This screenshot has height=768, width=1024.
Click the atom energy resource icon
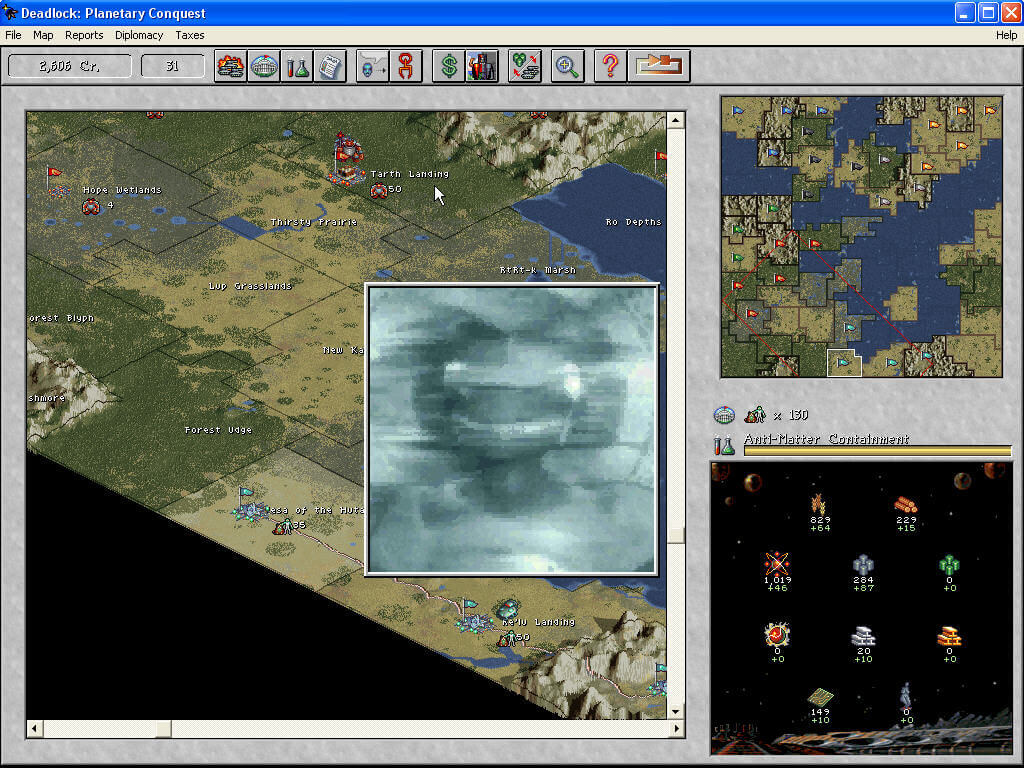[x=776, y=564]
